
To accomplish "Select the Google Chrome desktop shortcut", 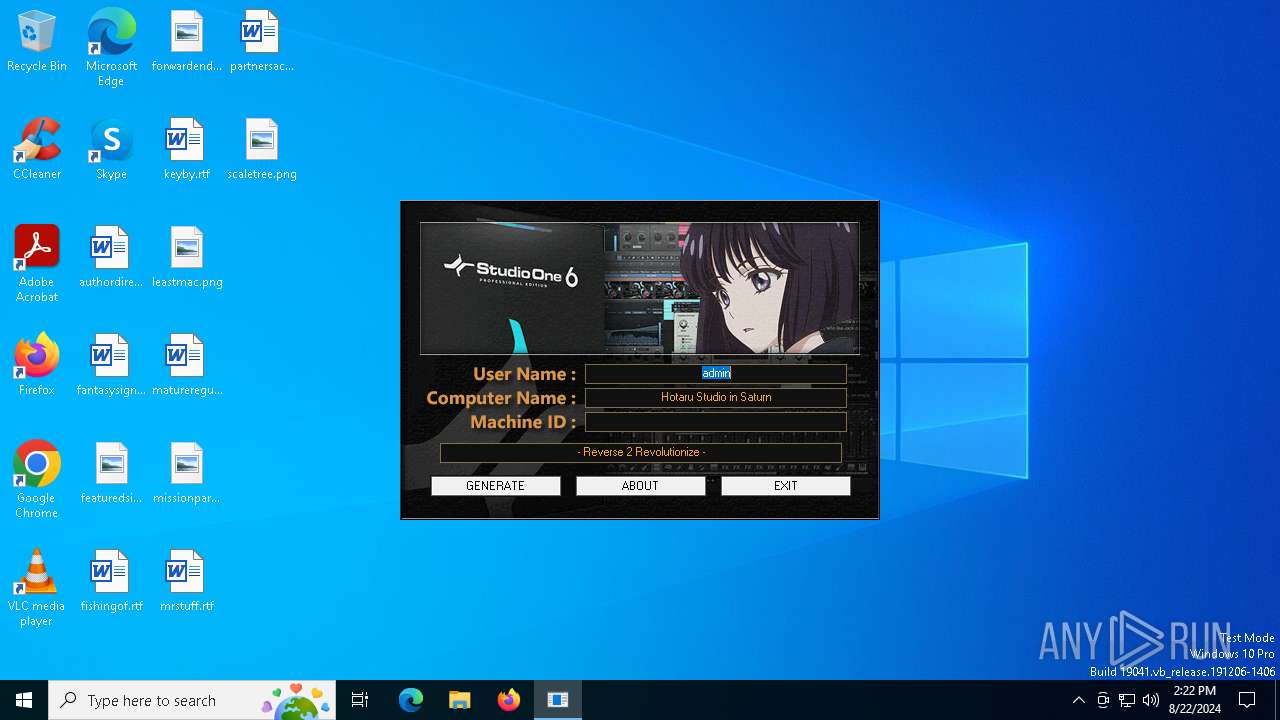I will click(37, 480).
